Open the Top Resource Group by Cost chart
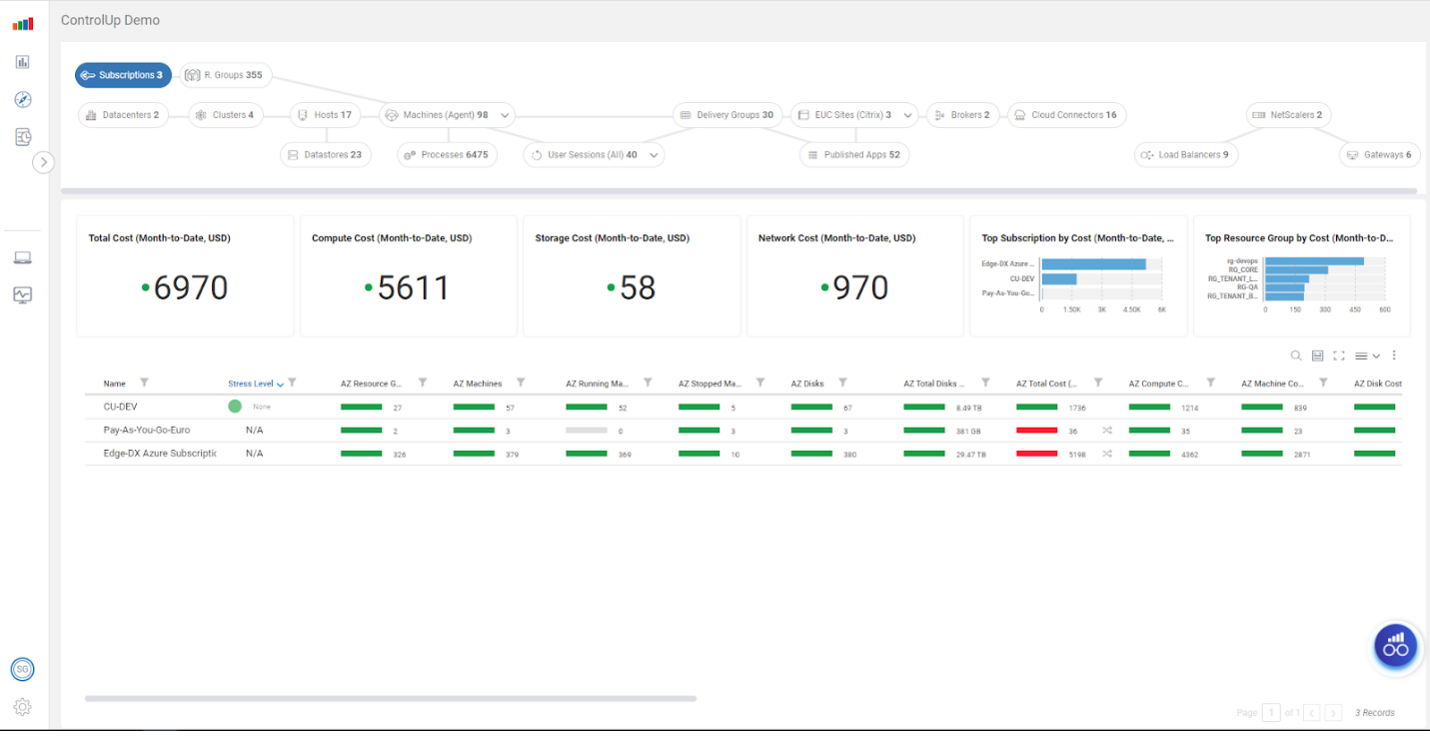Image resolution: width=1430 pixels, height=736 pixels. [x=1302, y=276]
